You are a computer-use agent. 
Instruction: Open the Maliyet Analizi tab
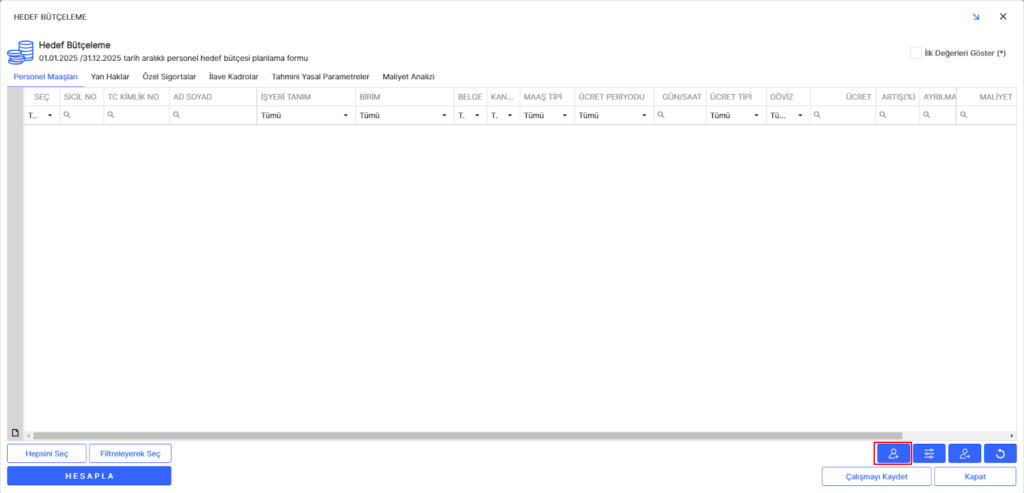pos(408,76)
